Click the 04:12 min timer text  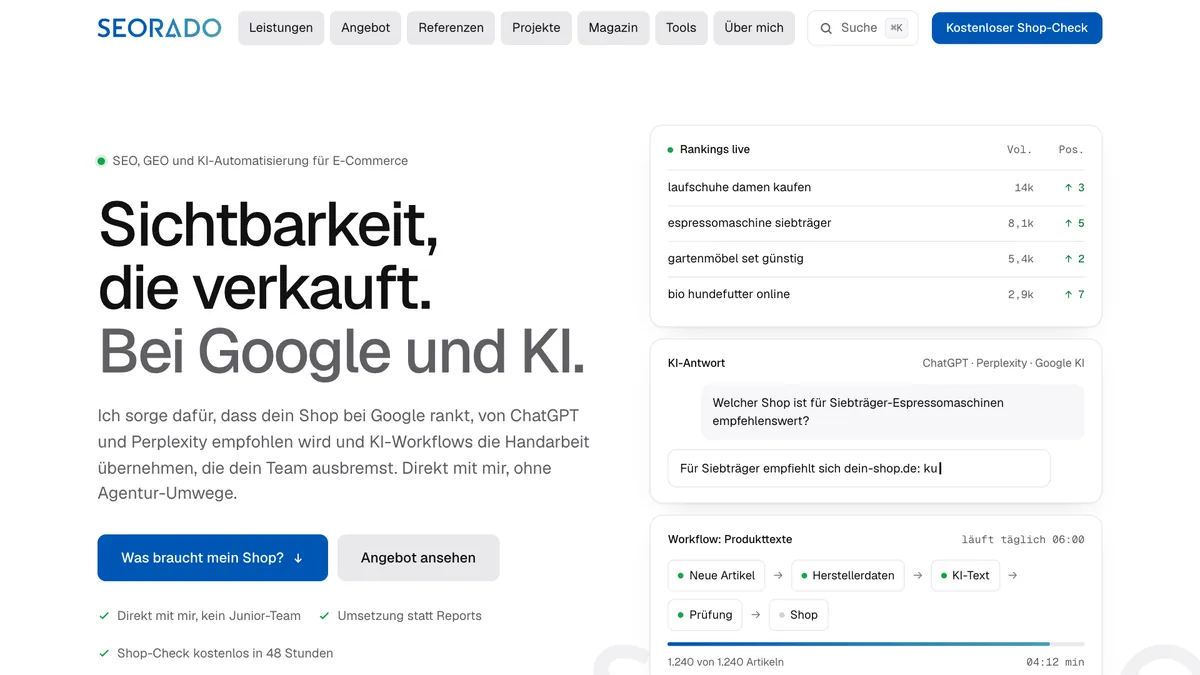[x=1055, y=662]
